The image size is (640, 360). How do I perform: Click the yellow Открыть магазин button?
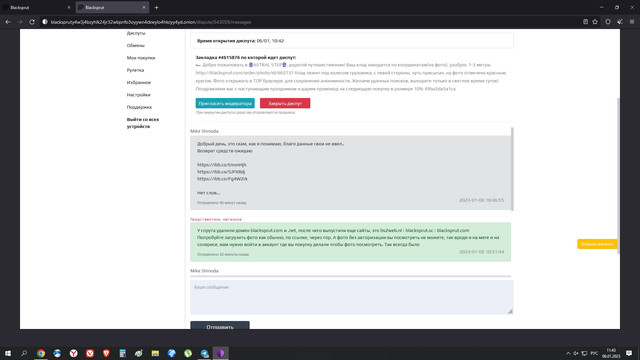pyautogui.click(x=597, y=244)
